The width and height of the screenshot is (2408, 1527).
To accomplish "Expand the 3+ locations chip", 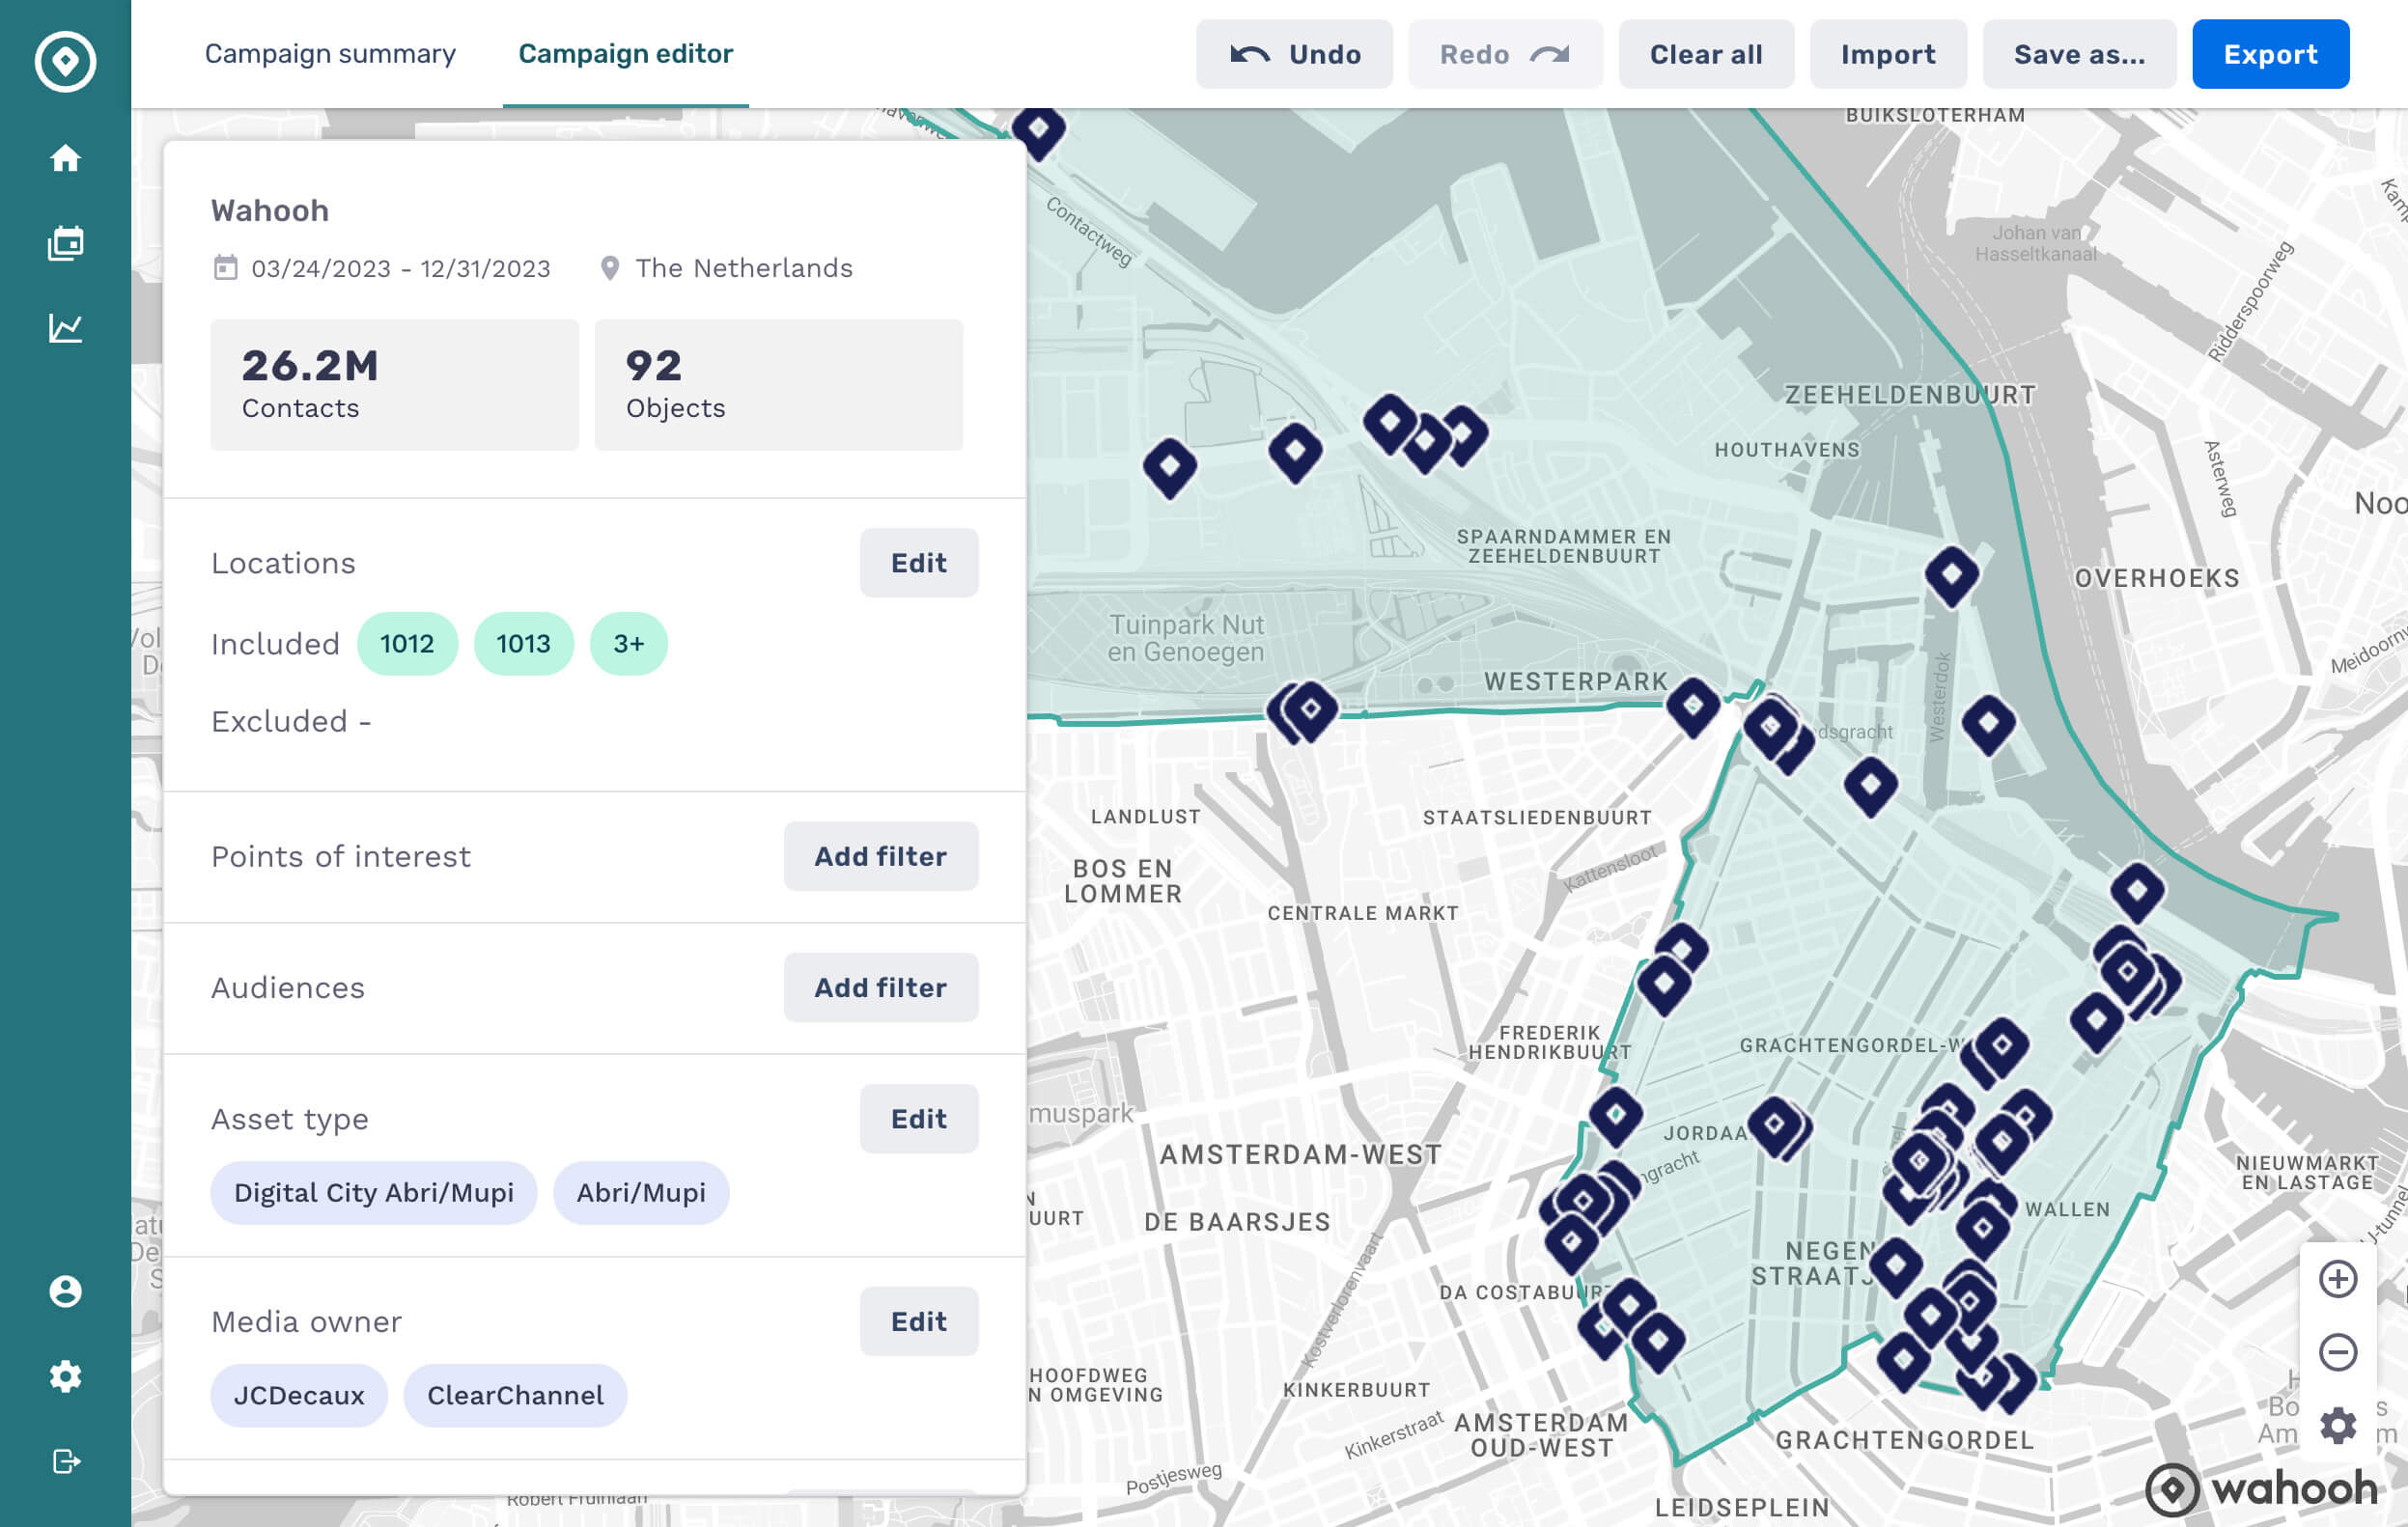I will [x=628, y=644].
